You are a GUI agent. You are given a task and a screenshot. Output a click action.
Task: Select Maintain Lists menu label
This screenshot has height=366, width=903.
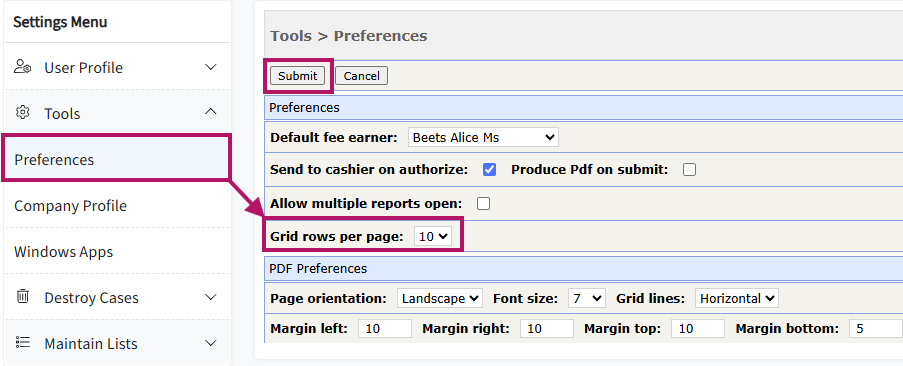91,344
